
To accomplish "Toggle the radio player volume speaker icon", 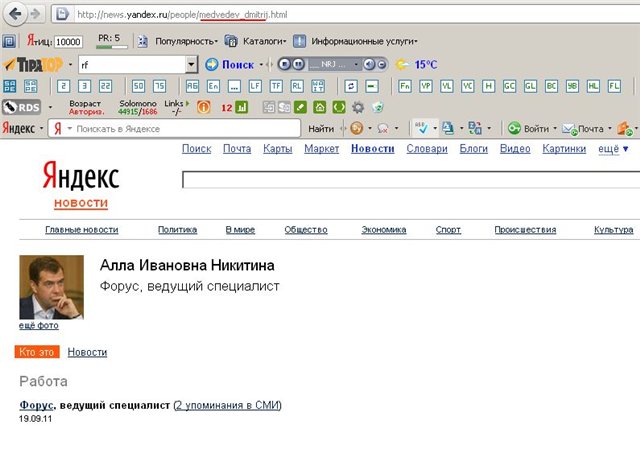I will tap(369, 64).
